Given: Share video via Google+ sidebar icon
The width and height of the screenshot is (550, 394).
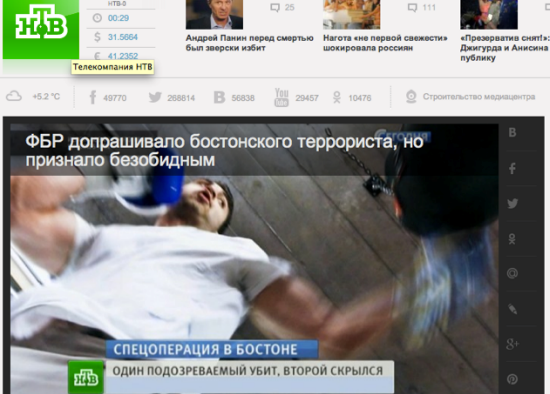Looking at the screenshot, I should pos(512,344).
